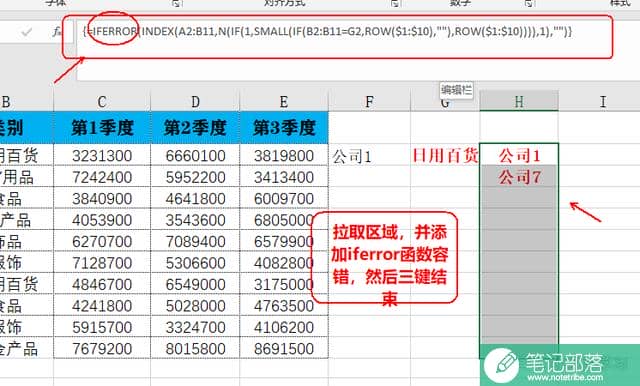Image resolution: width=640 pixels, height=386 pixels.
Task: Select column C header
Action: click(x=102, y=101)
